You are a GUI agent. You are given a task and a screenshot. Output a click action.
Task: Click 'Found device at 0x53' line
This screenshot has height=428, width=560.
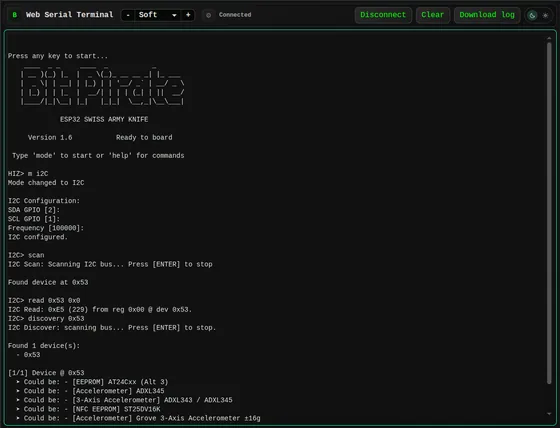pos(48,282)
